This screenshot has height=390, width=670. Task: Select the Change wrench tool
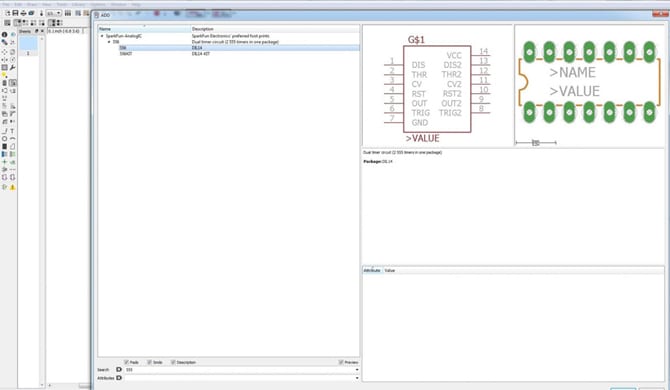point(13,67)
